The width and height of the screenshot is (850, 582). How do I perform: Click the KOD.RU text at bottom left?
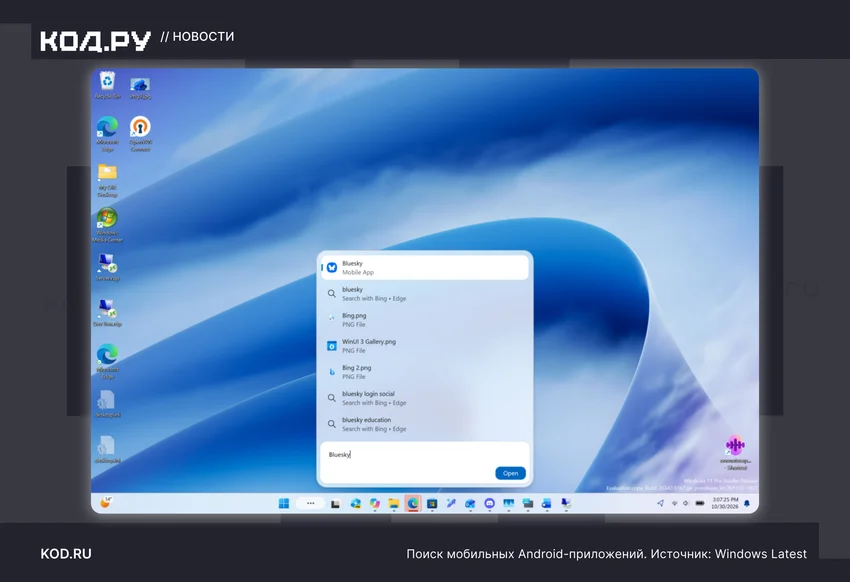[x=66, y=554]
